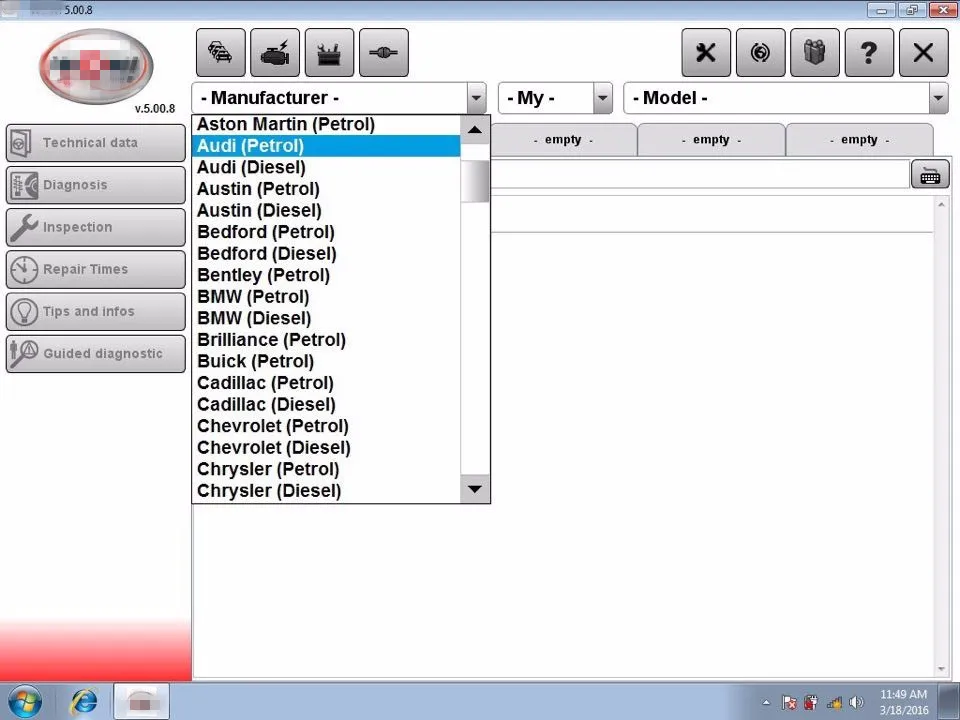This screenshot has height=720, width=960.
Task: Open Internet Explorer from the taskbar
Action: pyautogui.click(x=84, y=700)
